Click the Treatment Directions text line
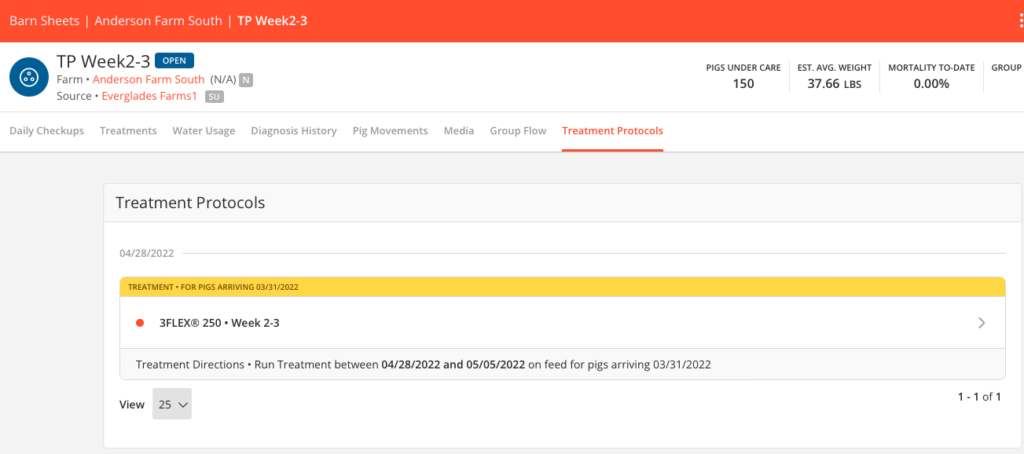 point(423,365)
